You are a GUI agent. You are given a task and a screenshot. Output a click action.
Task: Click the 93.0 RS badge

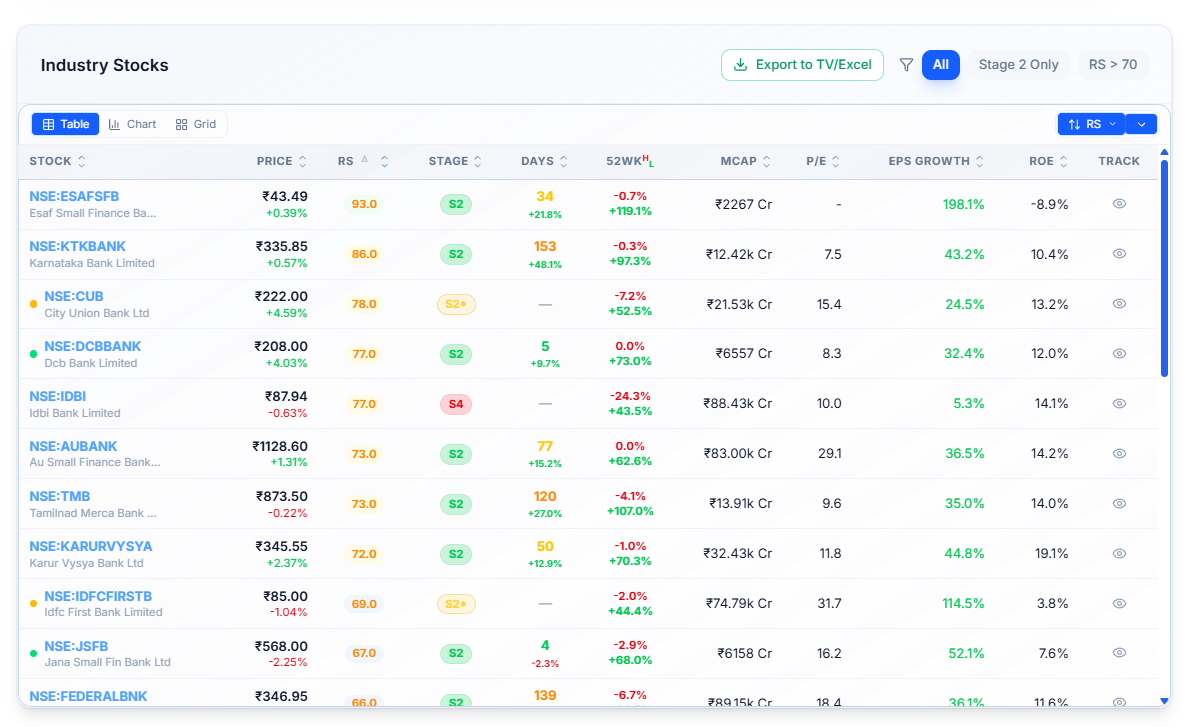click(x=365, y=204)
